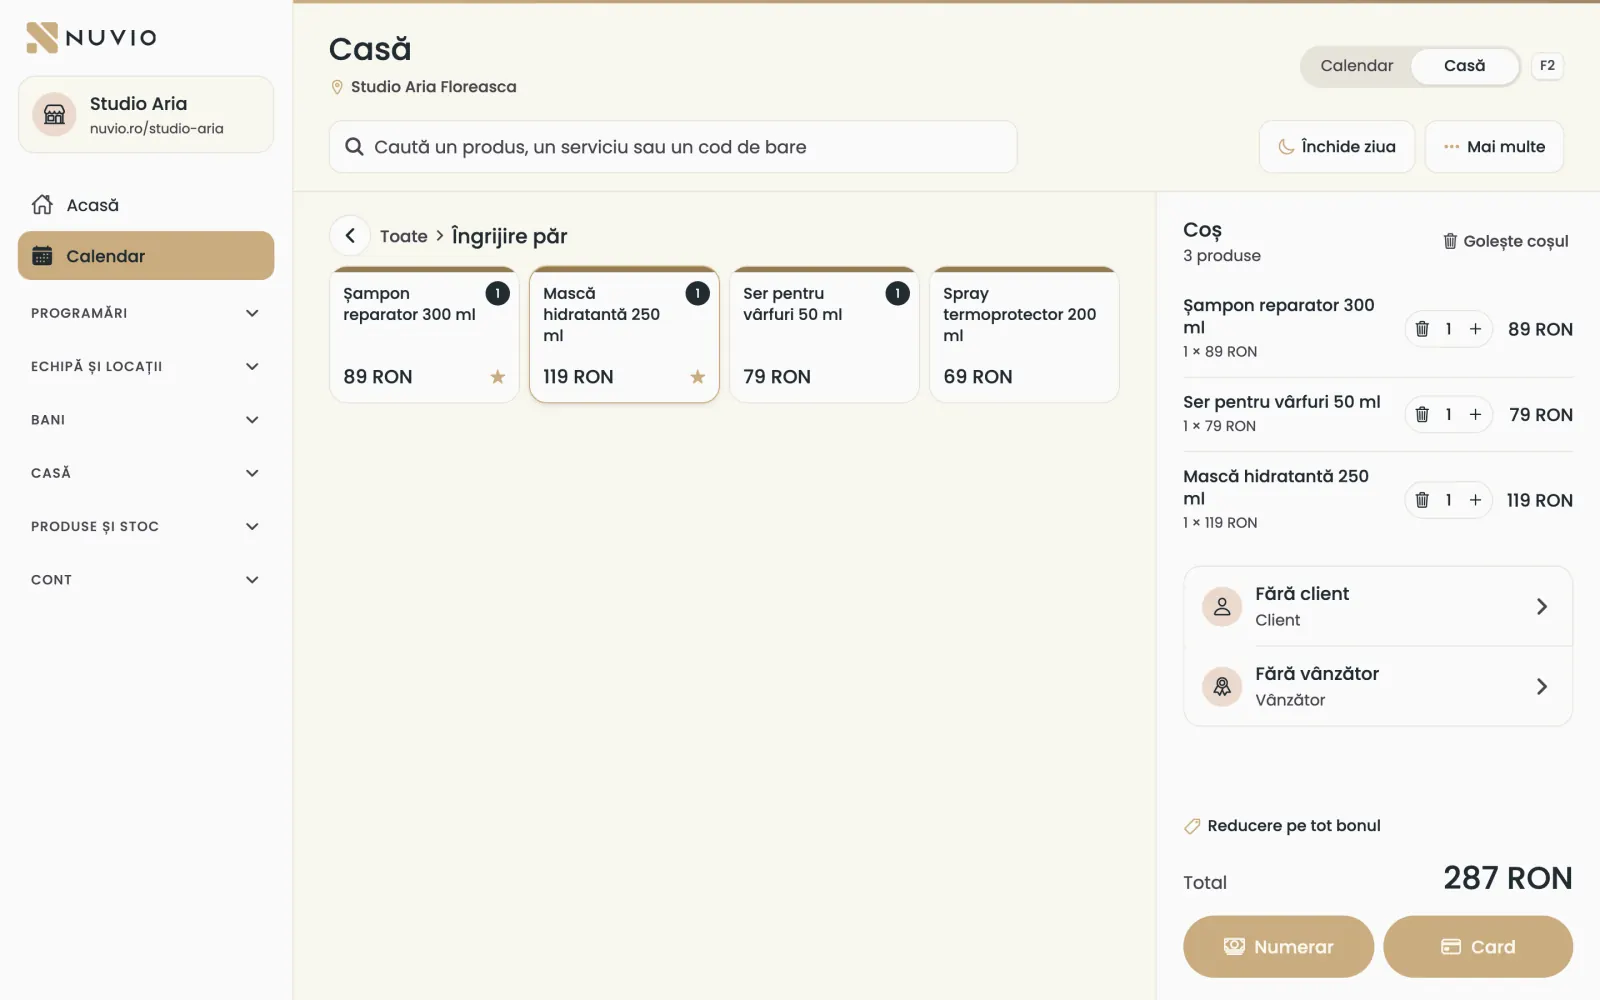The image size is (1600, 1000).
Task: Apply Reducere pe tot bonul discount
Action: tap(1282, 826)
